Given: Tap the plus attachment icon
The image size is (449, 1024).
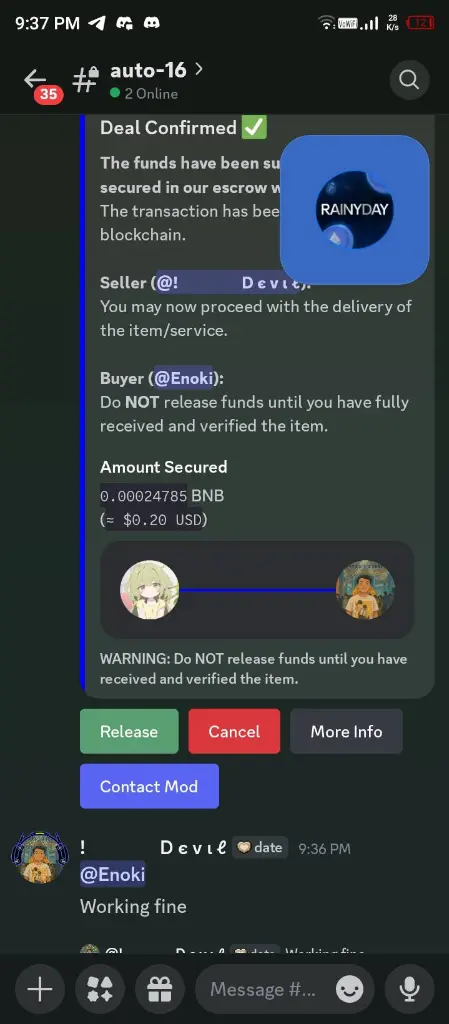Looking at the screenshot, I should (40, 989).
